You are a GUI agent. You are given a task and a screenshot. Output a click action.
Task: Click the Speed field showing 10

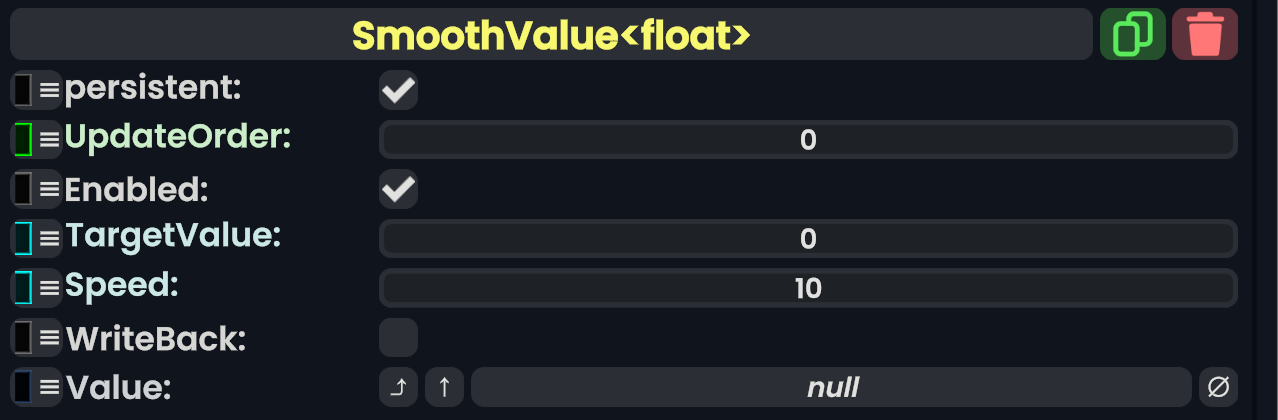(x=808, y=289)
